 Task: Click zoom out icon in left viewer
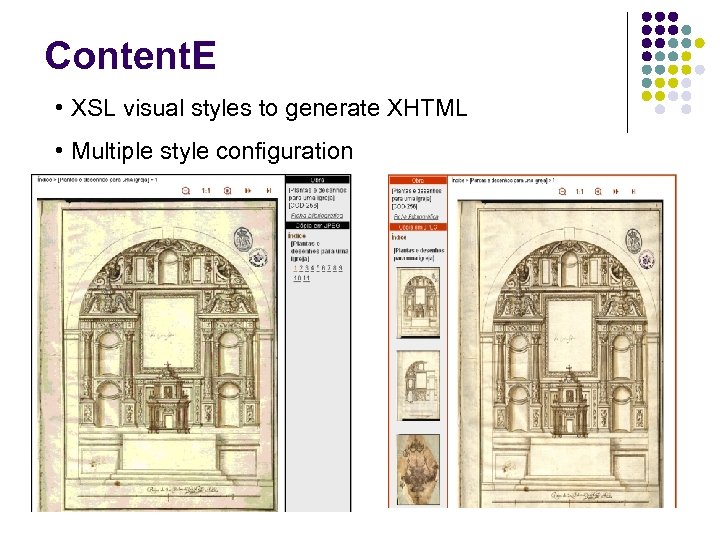[x=186, y=191]
